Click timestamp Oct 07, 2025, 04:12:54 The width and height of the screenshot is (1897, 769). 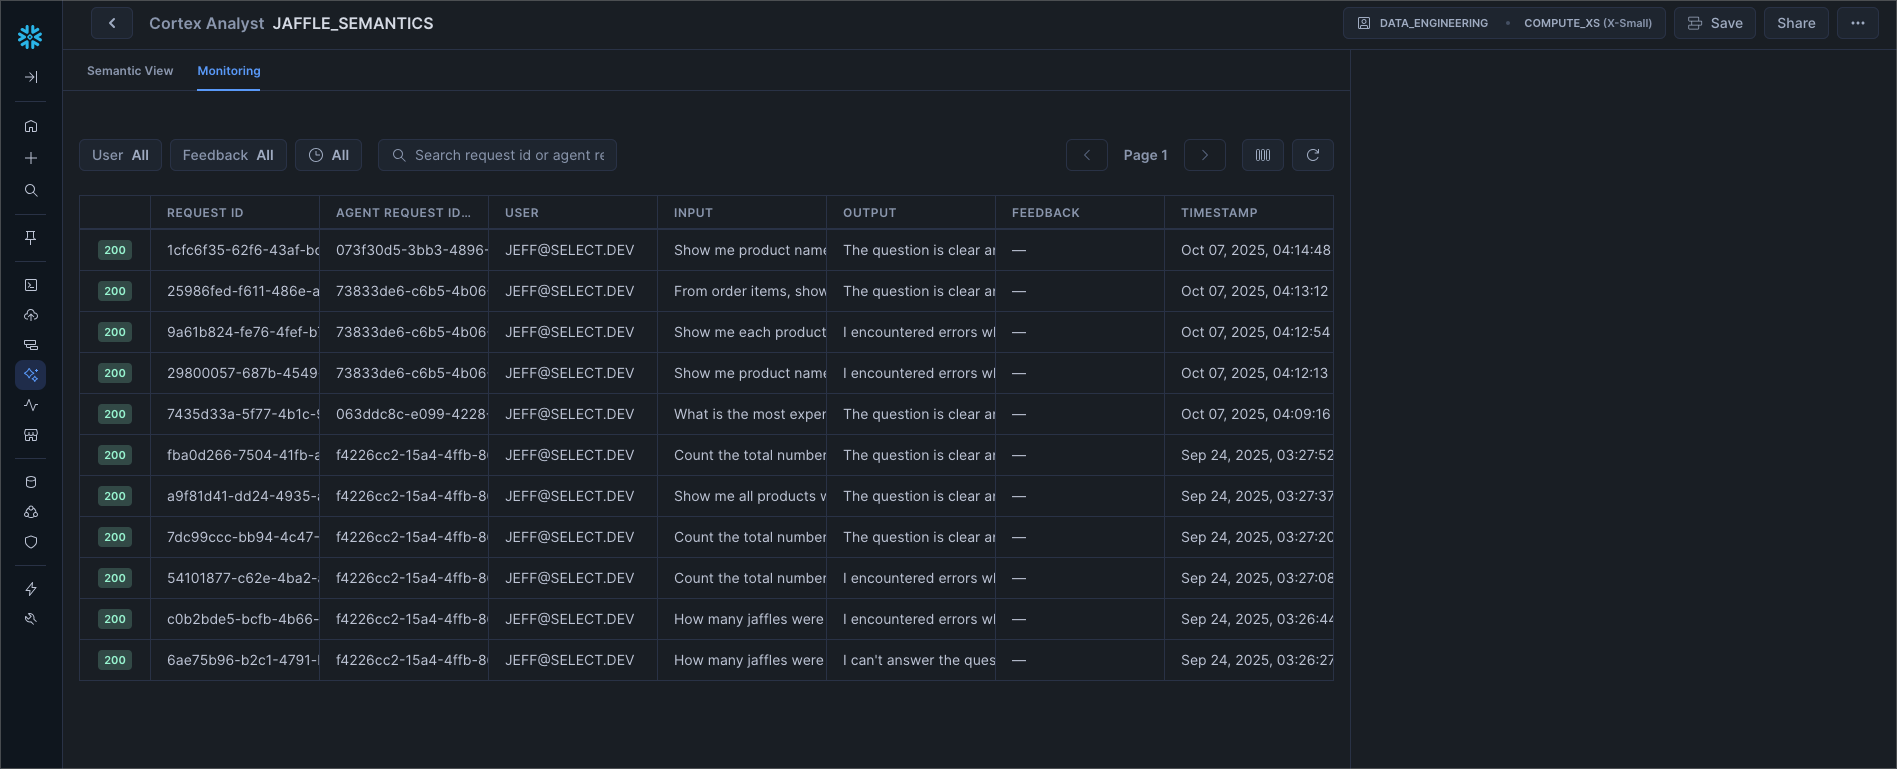1256,332
